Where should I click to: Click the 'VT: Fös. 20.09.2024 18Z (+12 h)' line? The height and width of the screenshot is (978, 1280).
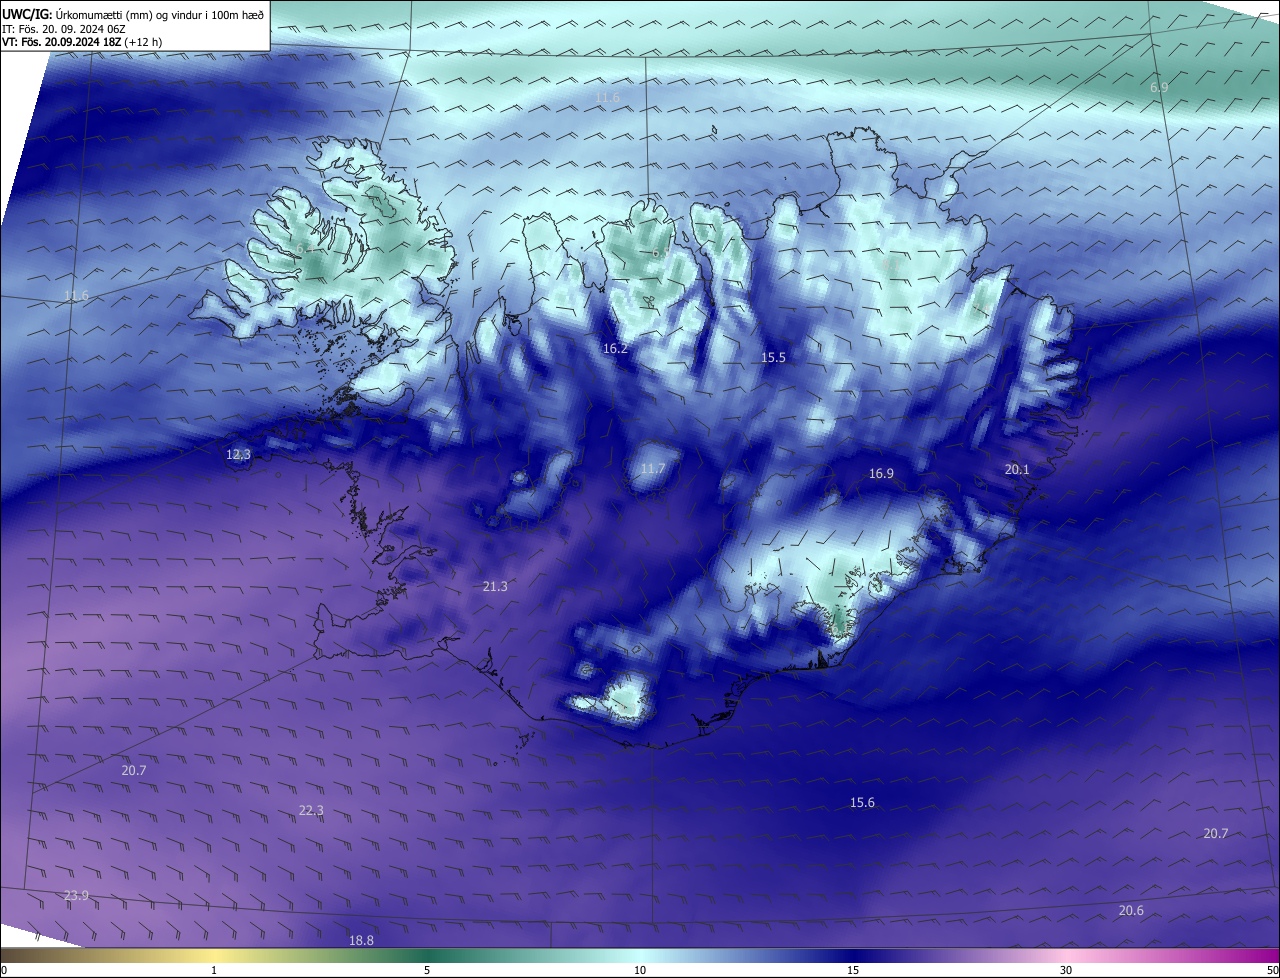(x=82, y=42)
